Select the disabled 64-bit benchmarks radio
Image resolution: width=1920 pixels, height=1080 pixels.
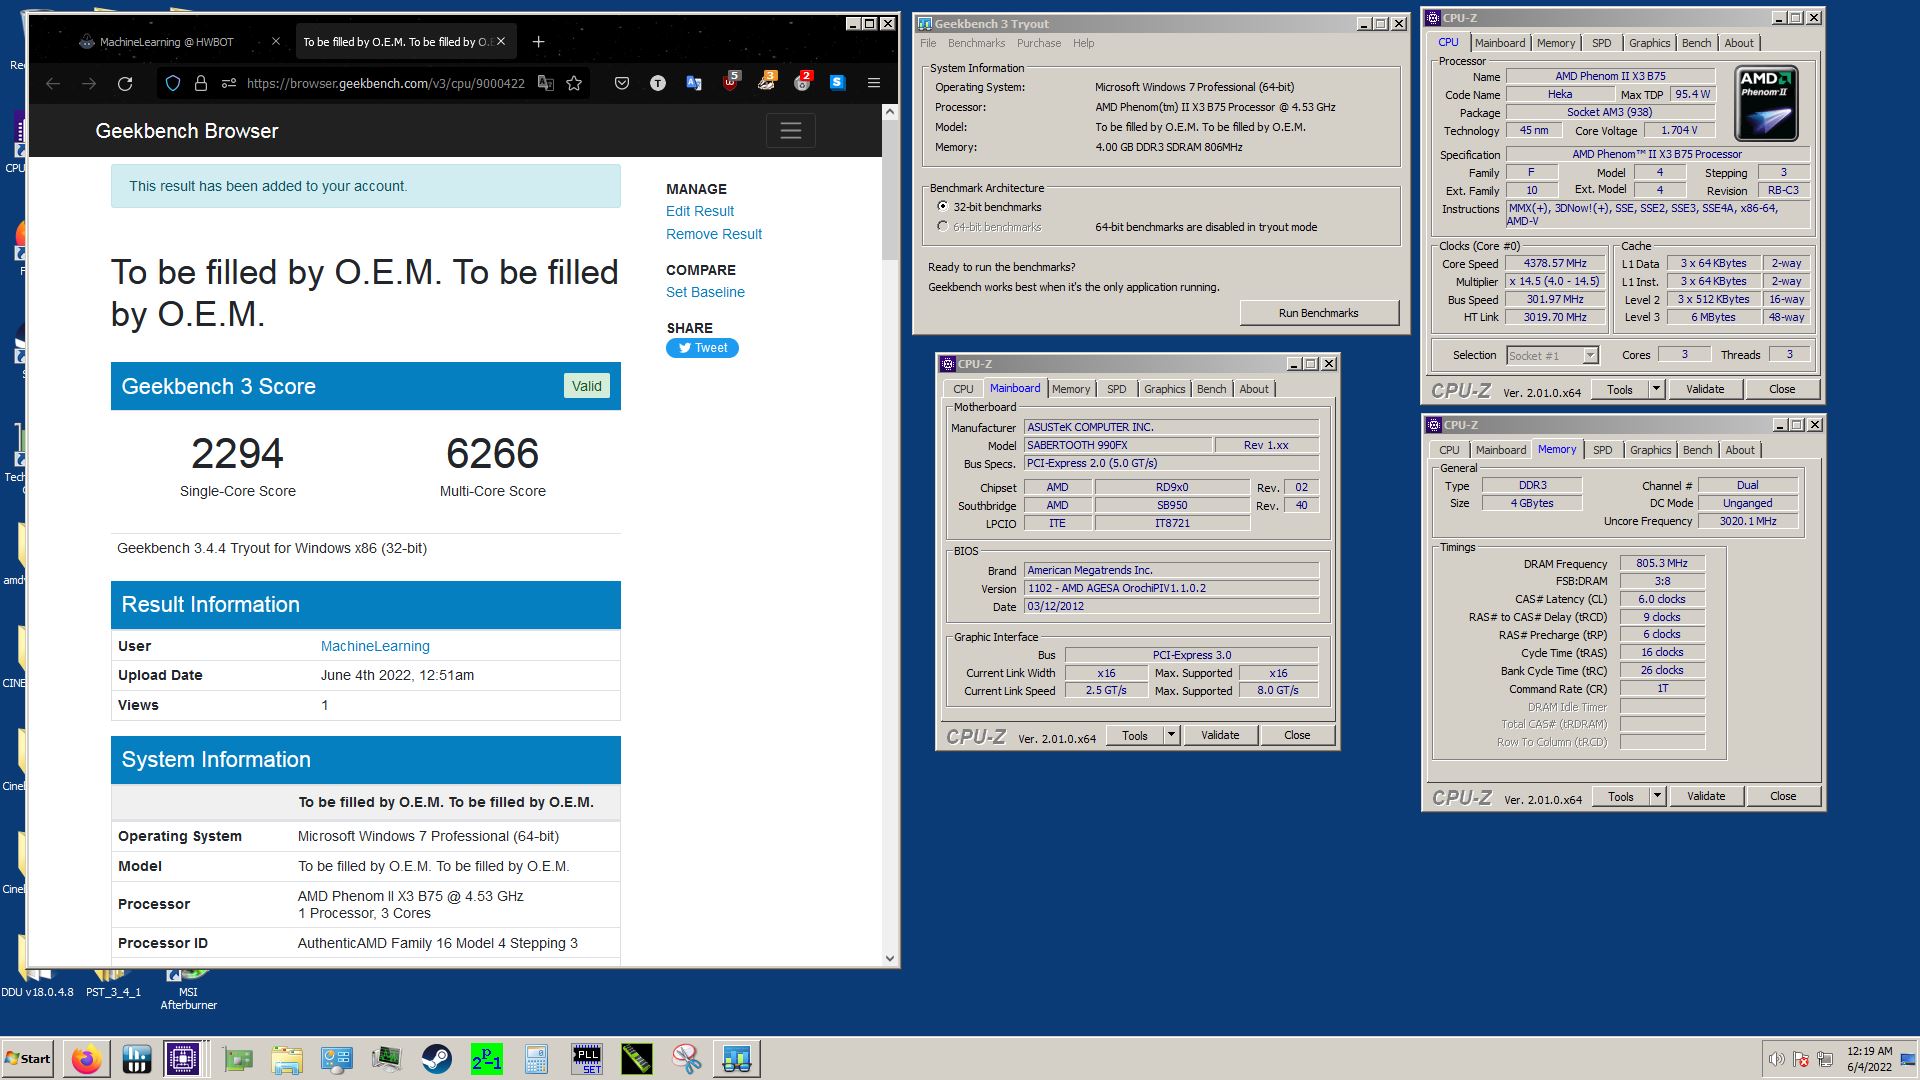942,227
